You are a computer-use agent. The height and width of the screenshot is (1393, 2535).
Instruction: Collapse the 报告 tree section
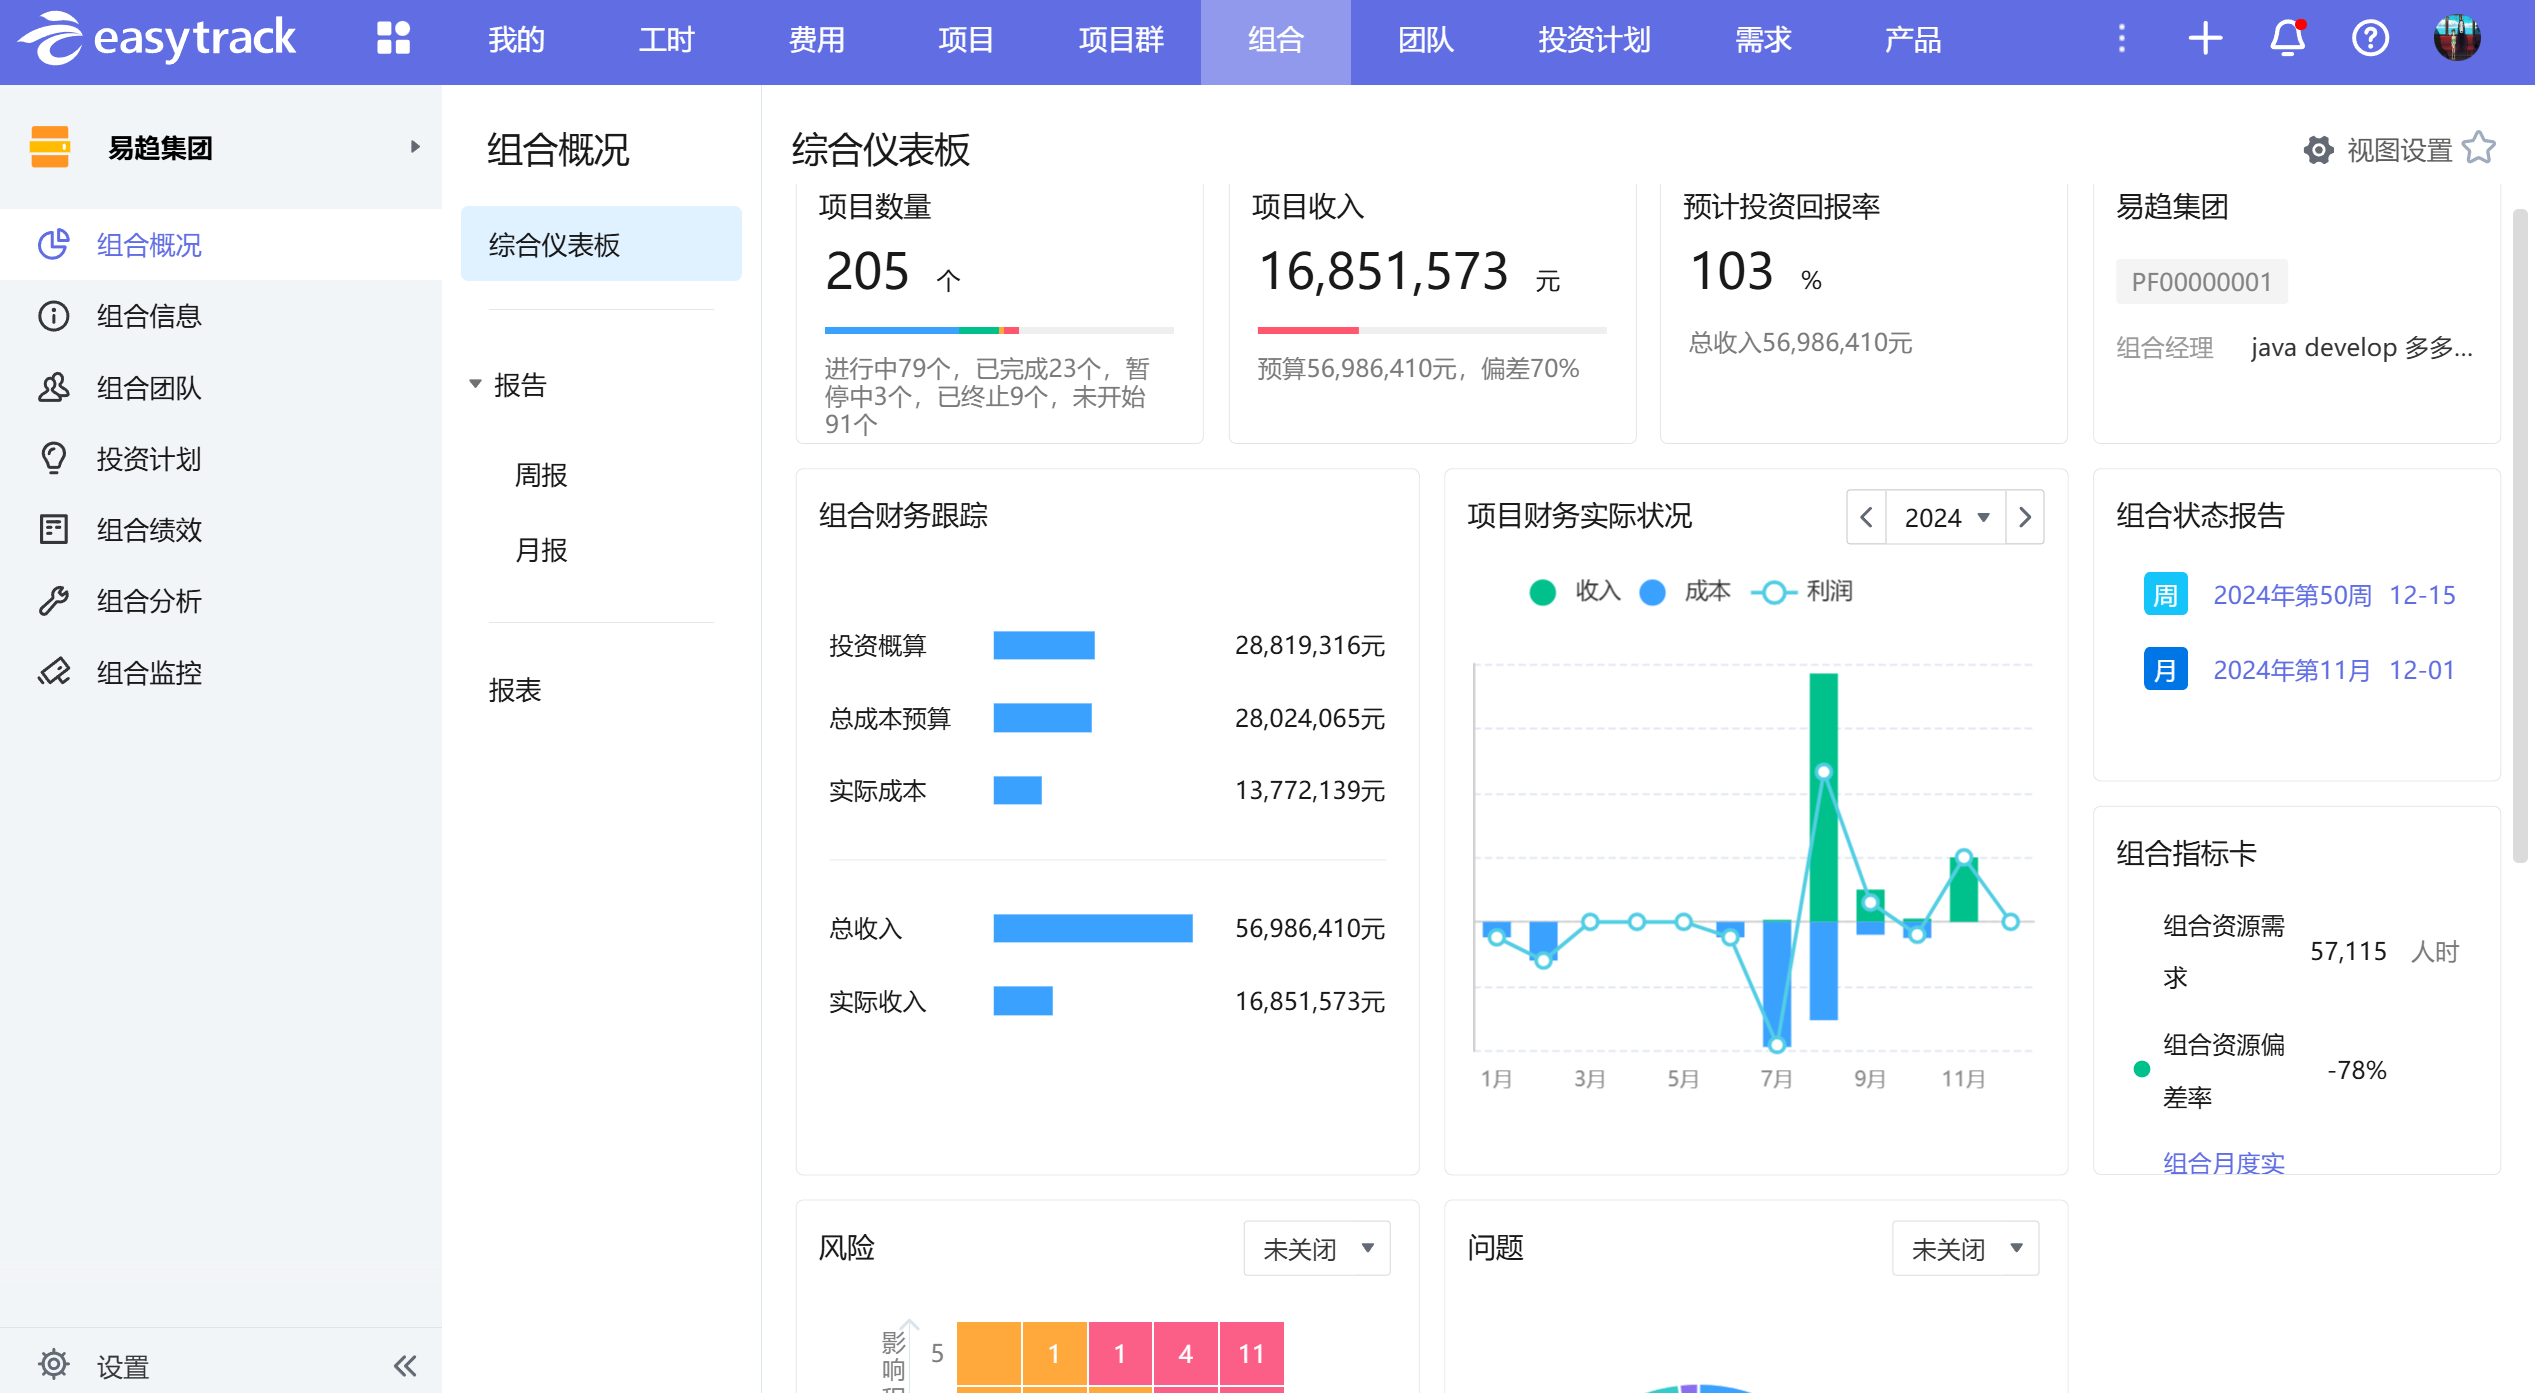[x=476, y=384]
